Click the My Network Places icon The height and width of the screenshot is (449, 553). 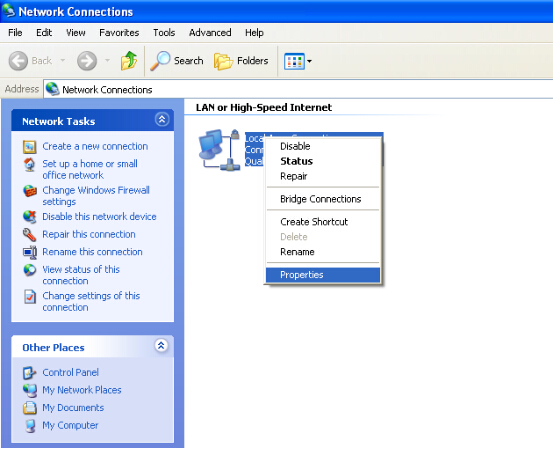(x=30, y=390)
